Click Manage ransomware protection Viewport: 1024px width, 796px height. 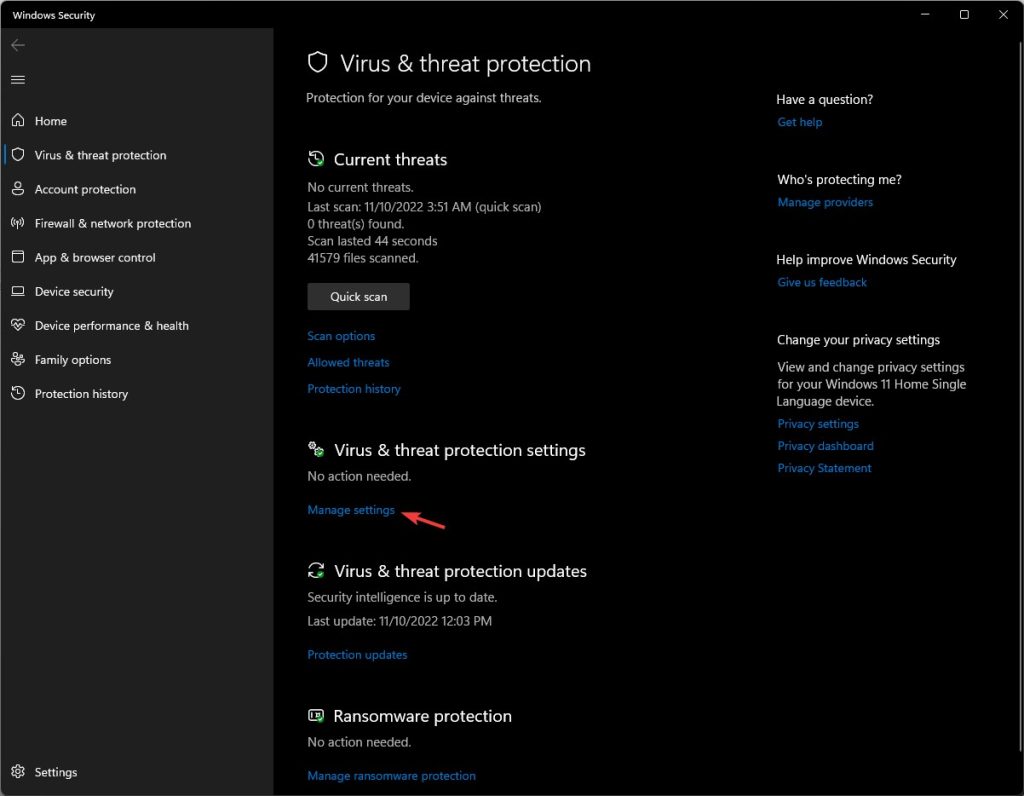click(x=391, y=775)
